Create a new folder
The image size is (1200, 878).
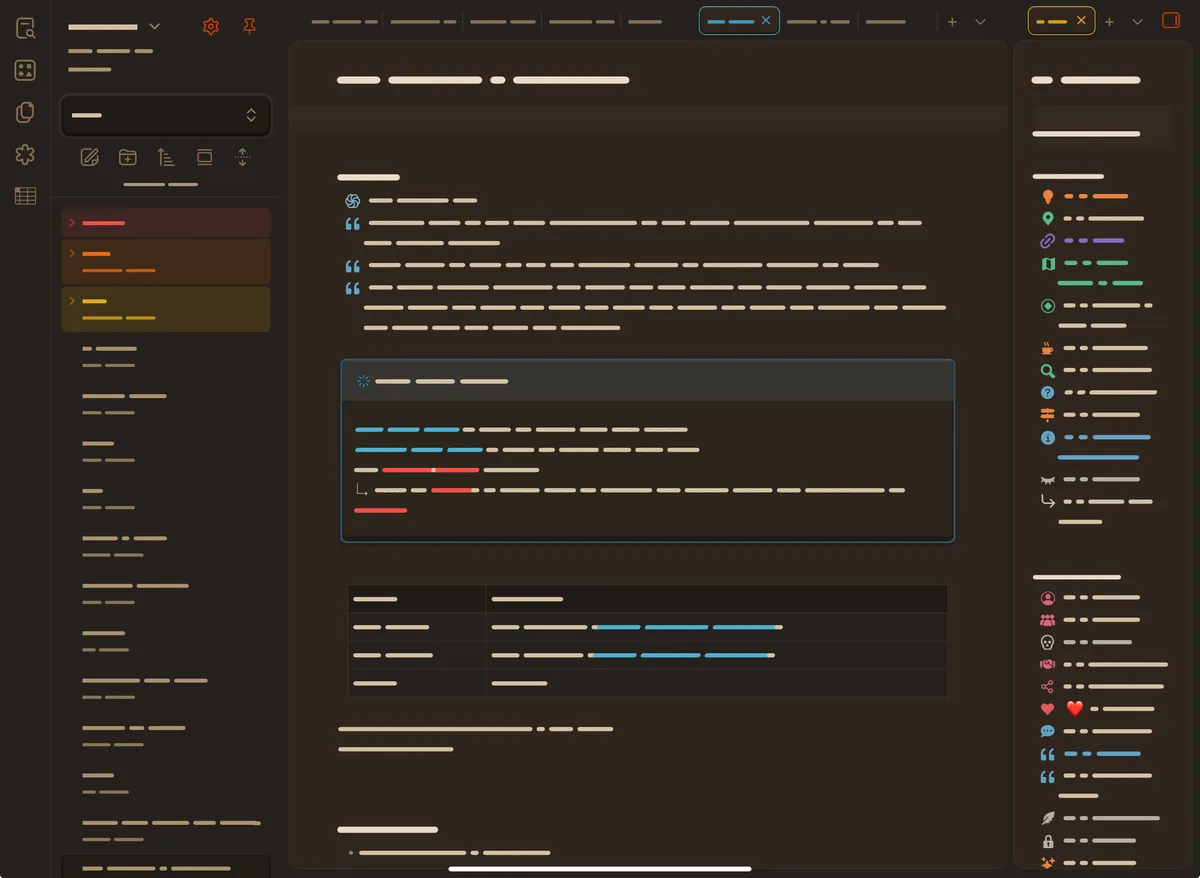click(127, 157)
